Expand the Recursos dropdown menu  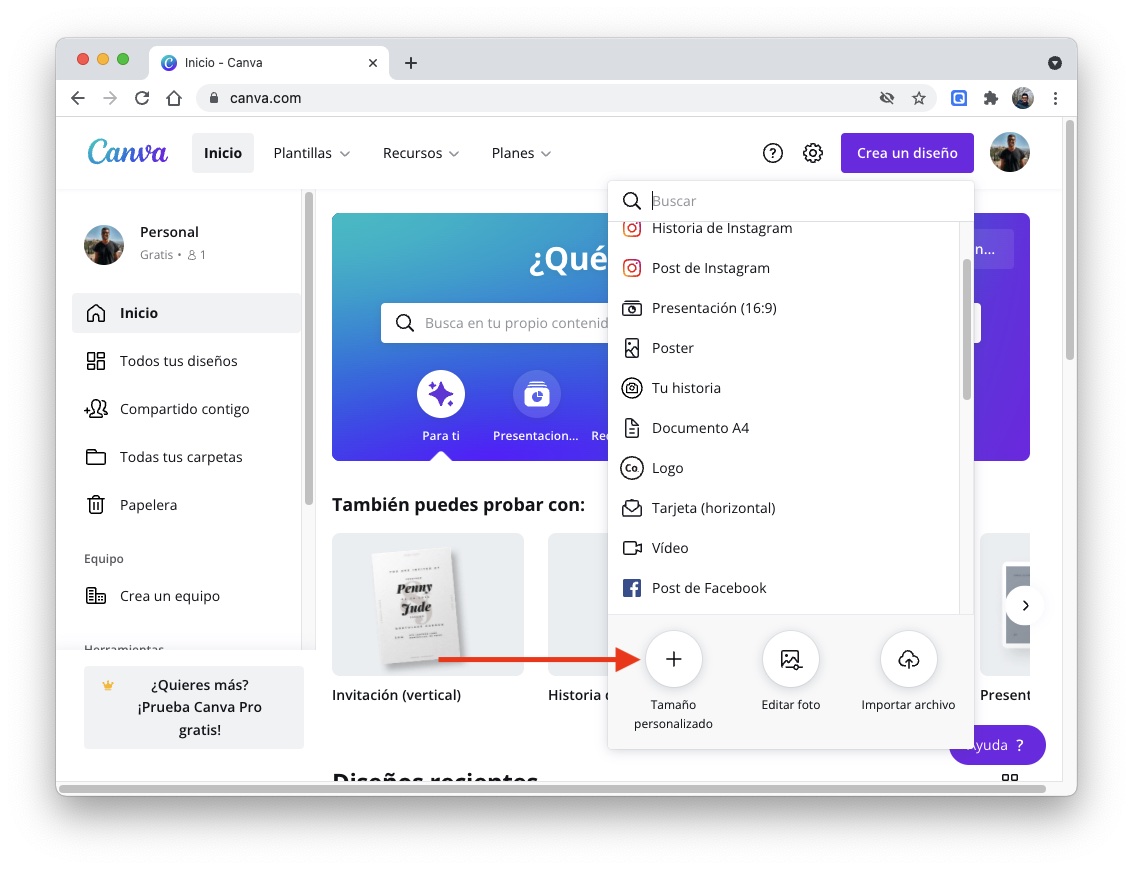420,153
